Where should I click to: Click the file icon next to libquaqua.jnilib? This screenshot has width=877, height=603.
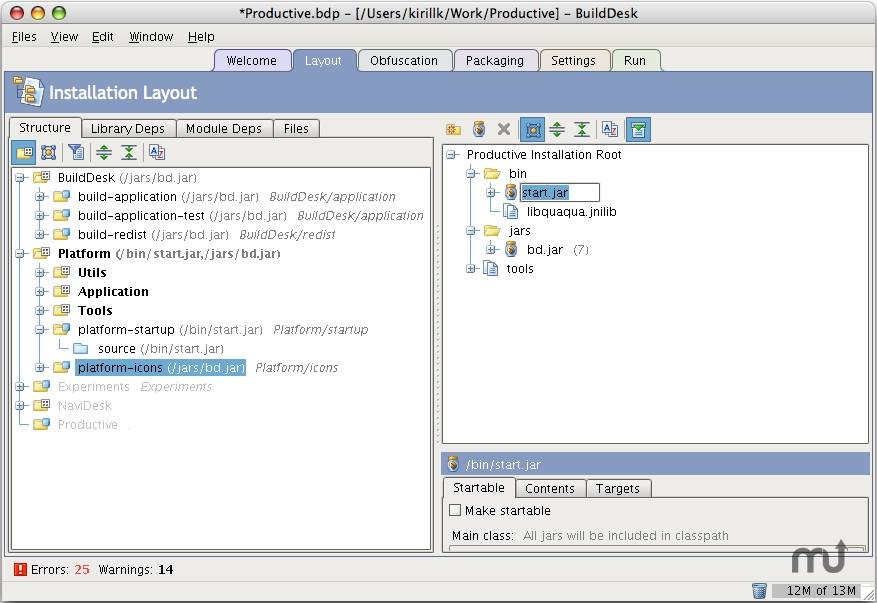(x=510, y=211)
